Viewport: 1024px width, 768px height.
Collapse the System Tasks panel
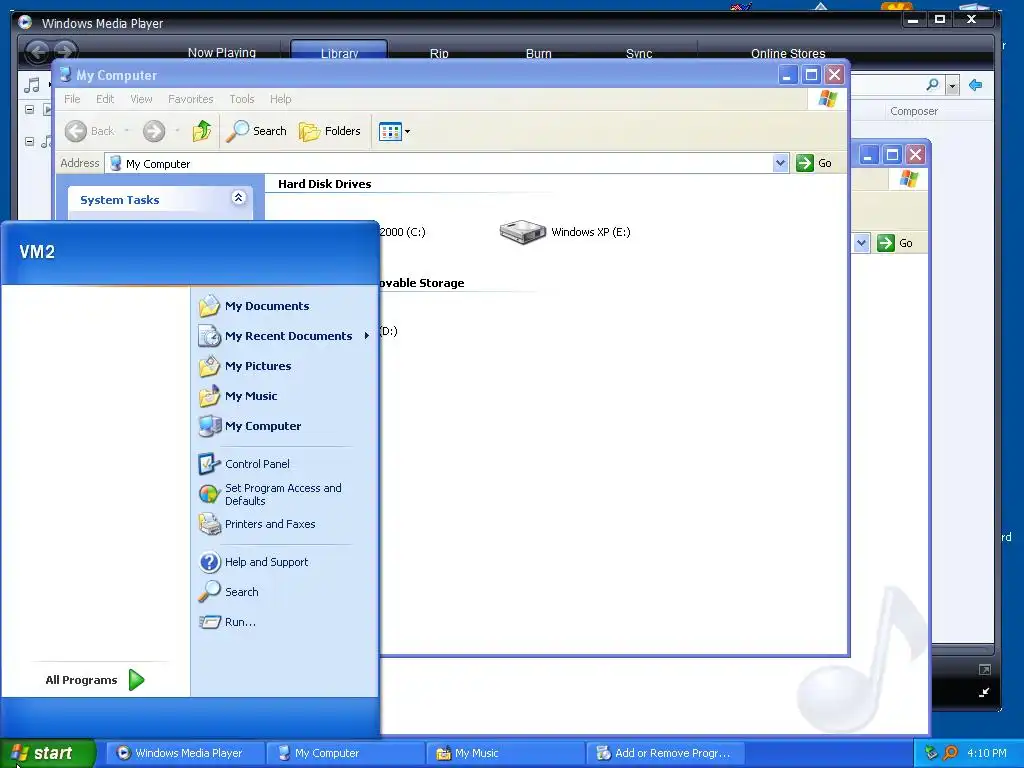tap(238, 198)
